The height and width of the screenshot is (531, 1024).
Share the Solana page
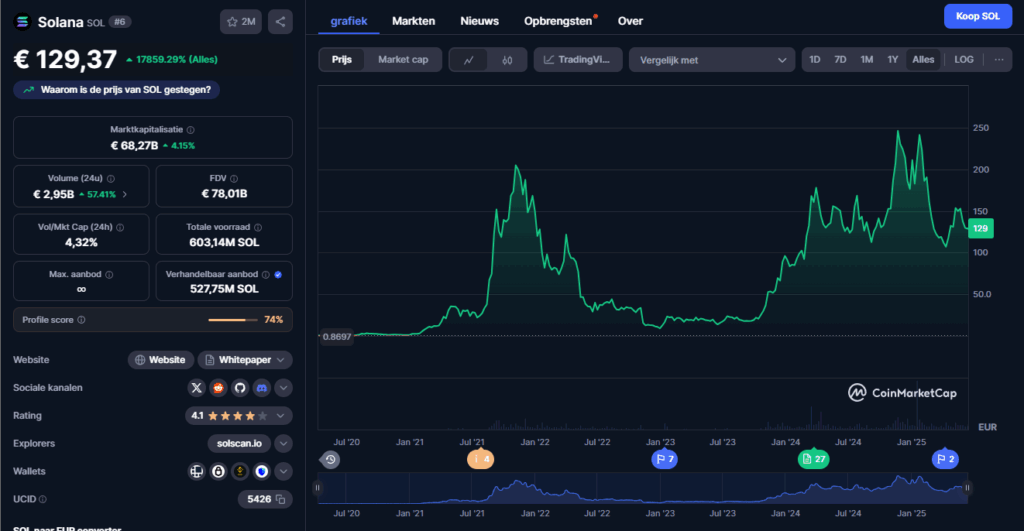[280, 22]
